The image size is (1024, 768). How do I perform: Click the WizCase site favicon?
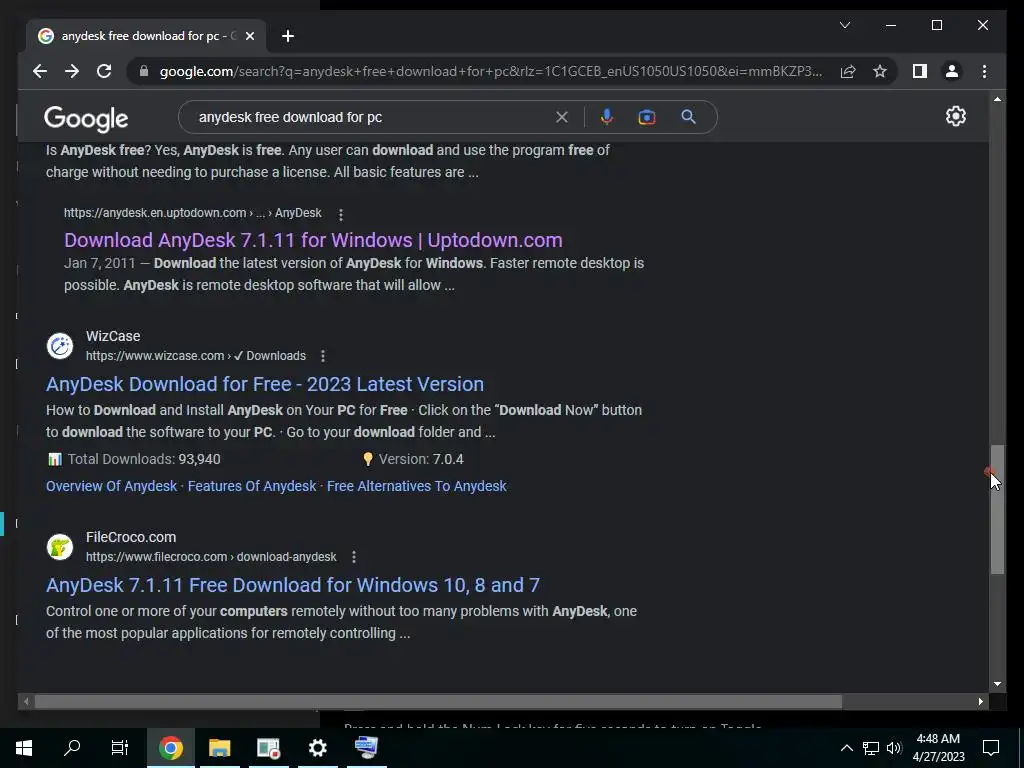point(60,345)
